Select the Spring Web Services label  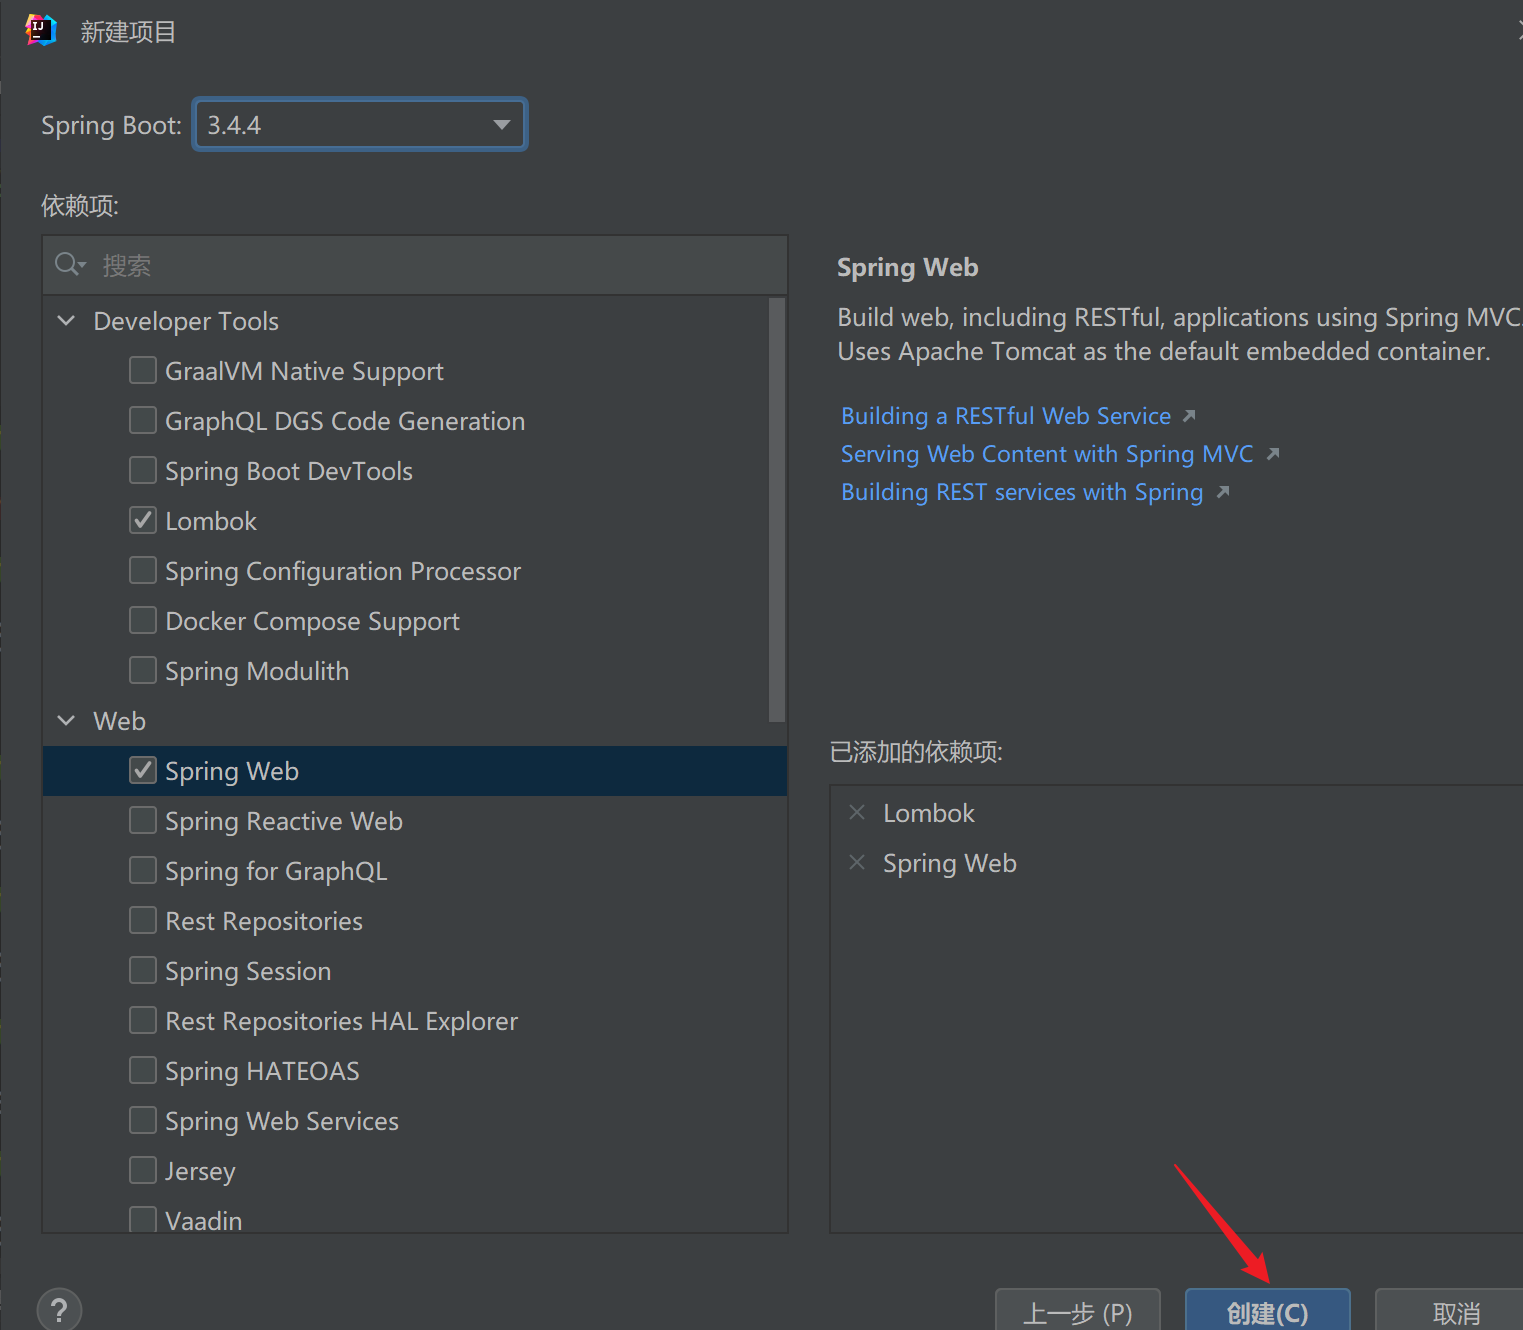[282, 1121]
